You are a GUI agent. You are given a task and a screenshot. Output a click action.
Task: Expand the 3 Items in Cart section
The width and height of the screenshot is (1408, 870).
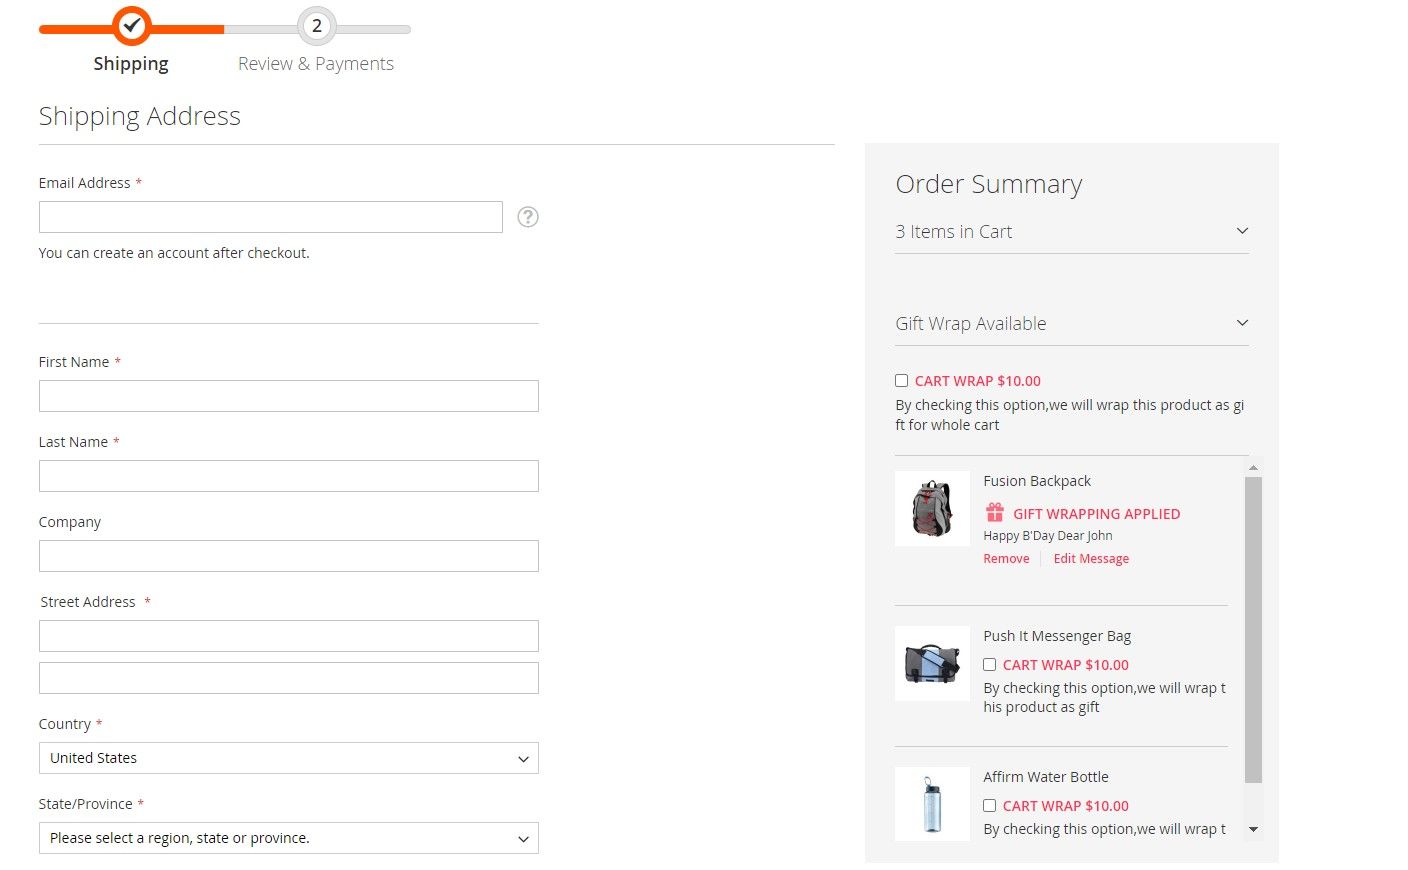1242,231
